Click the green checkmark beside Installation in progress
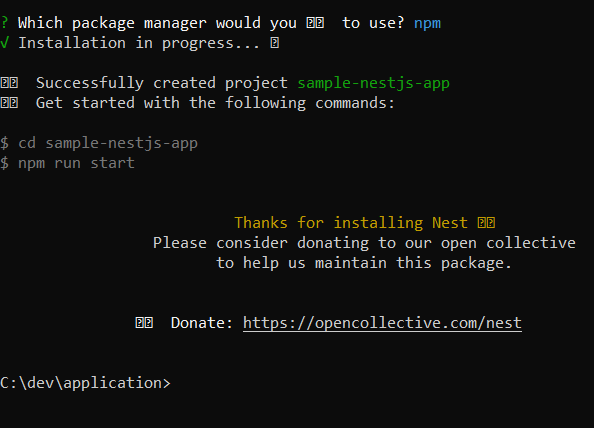 click(x=5, y=43)
